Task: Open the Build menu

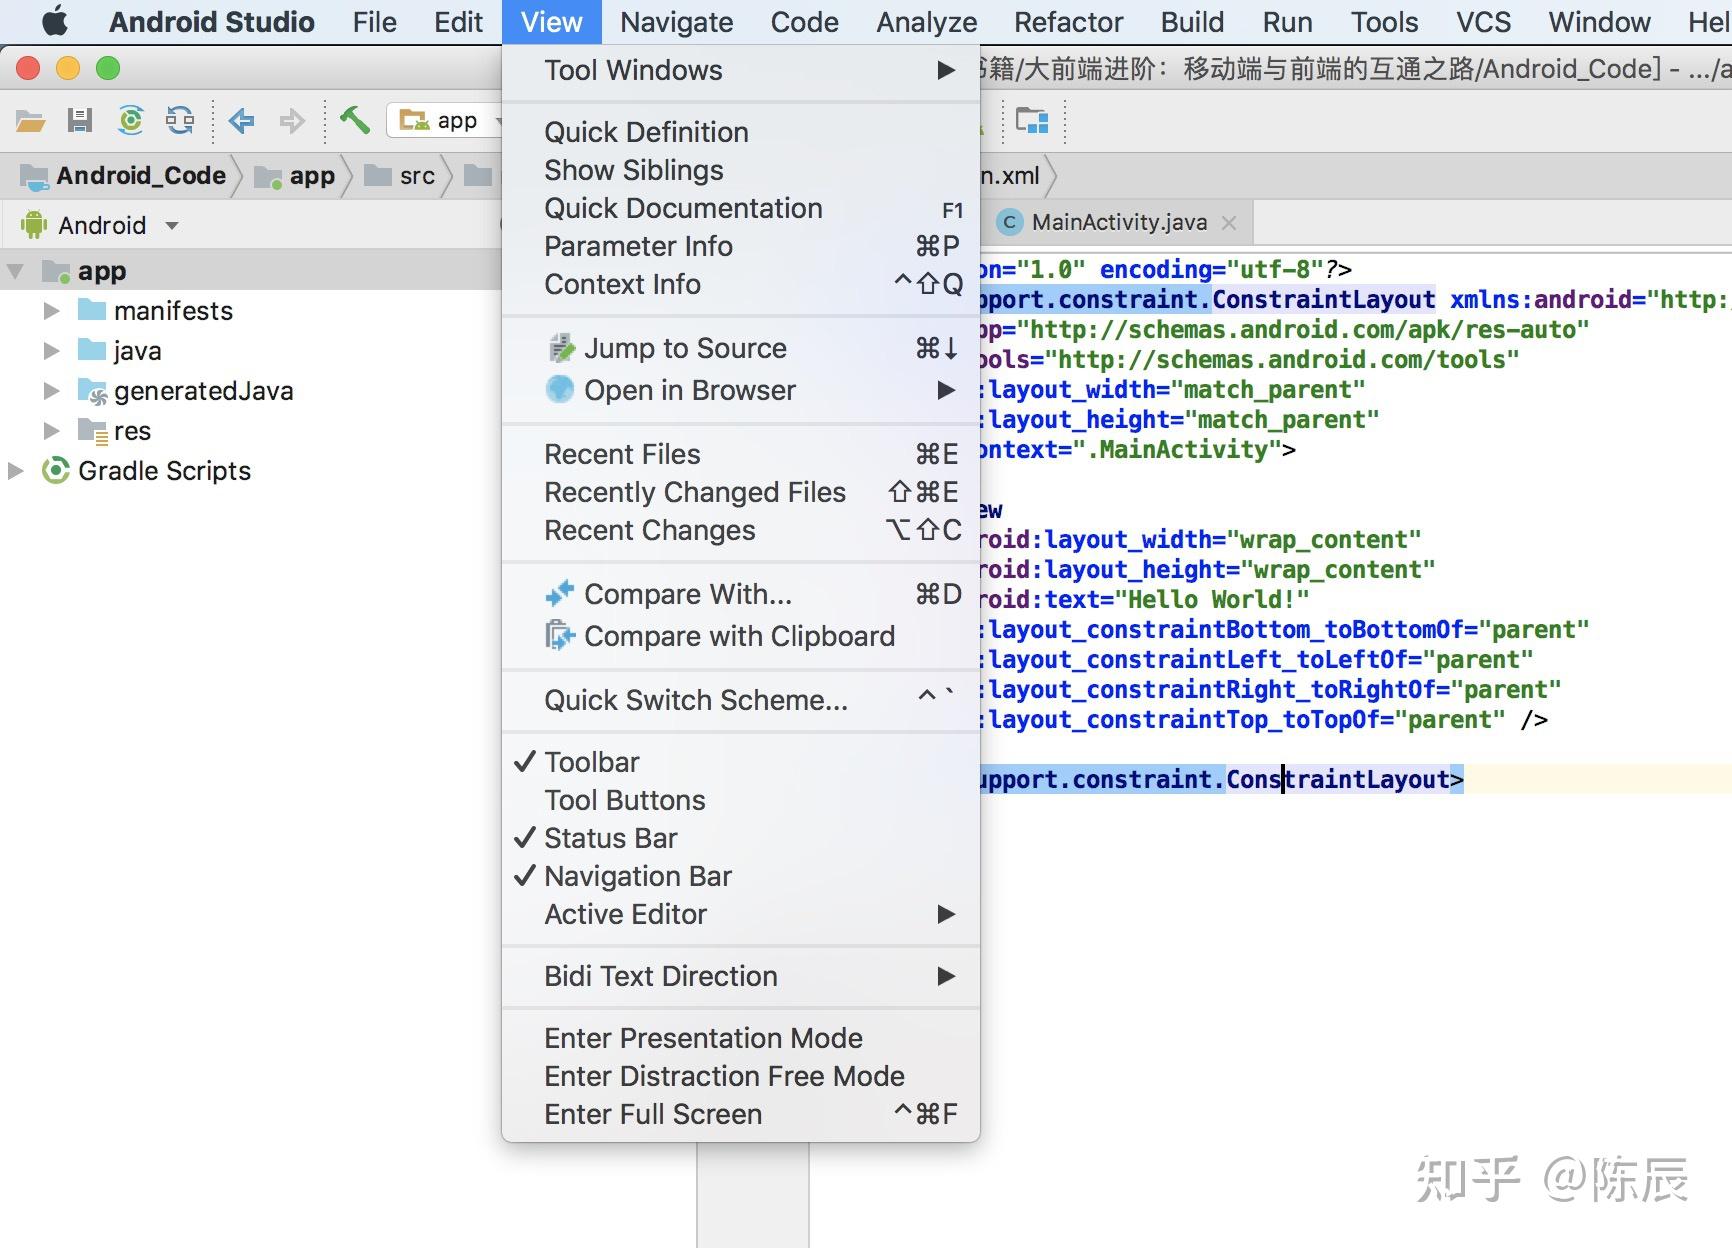Action: tap(1192, 22)
